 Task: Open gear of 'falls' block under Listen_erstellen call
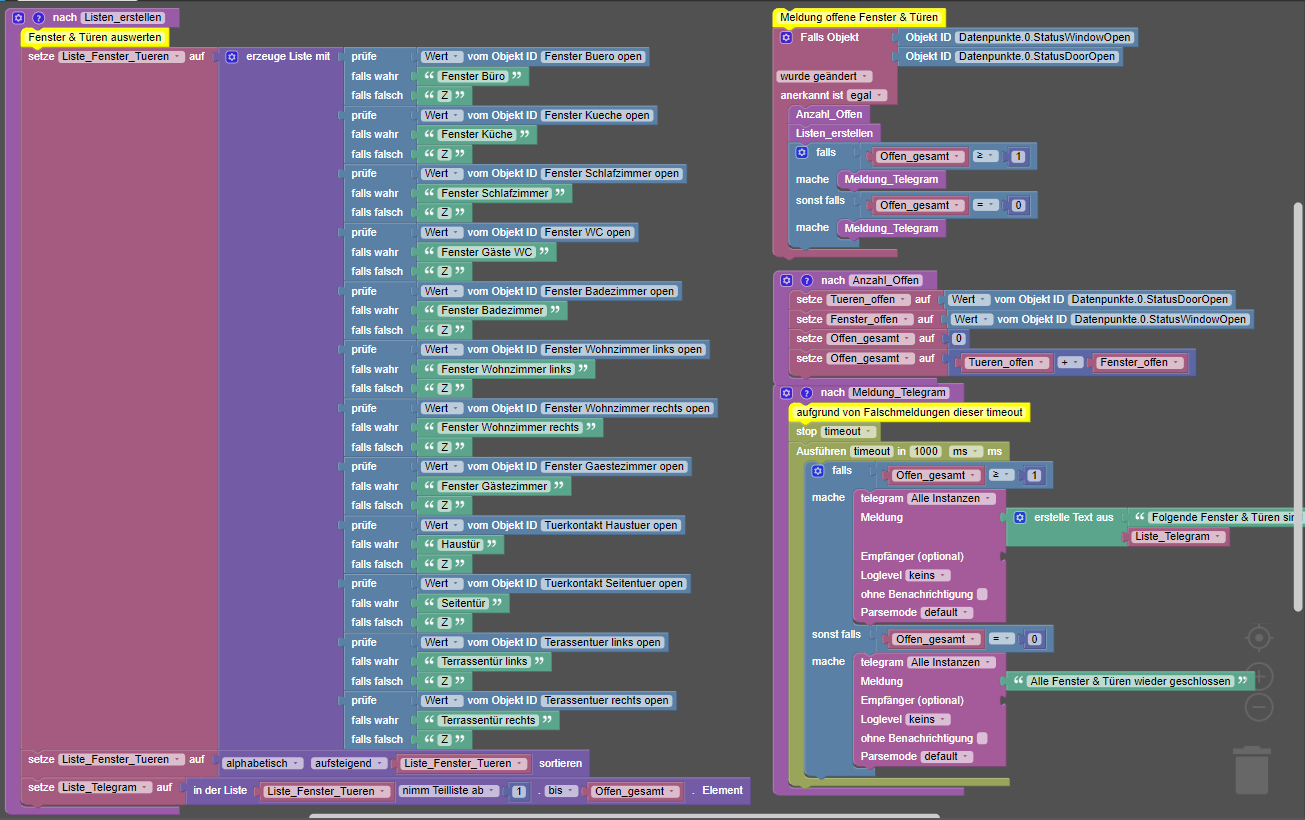coord(801,152)
